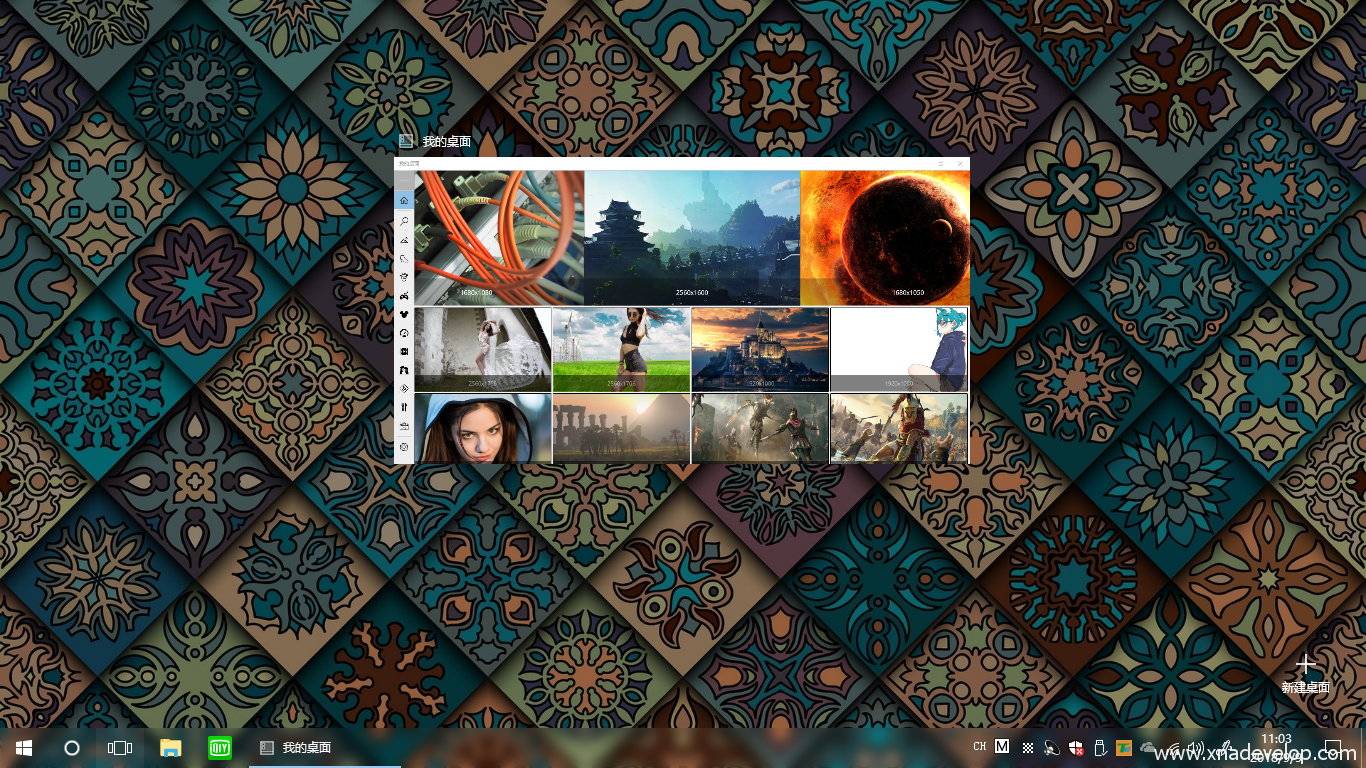Open the search magnifier in the sidebar

(x=404, y=221)
